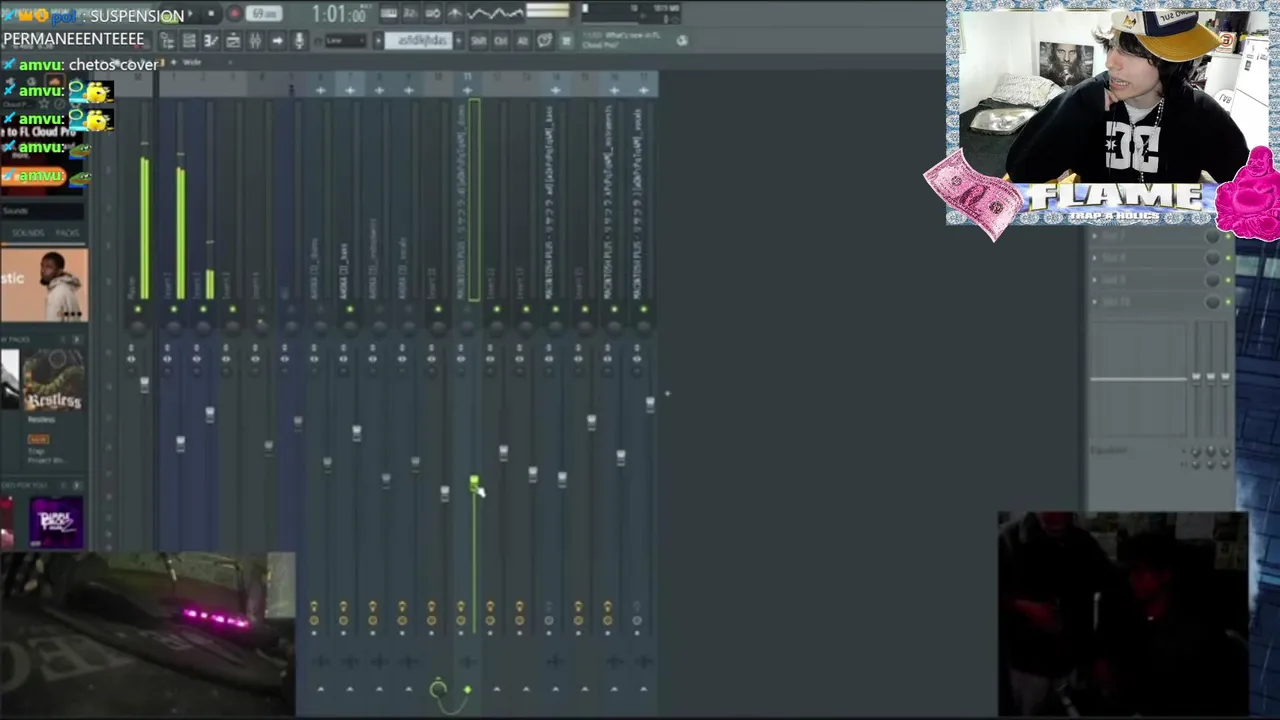
Task: Click the Stop button in transport
Action: [211, 14]
